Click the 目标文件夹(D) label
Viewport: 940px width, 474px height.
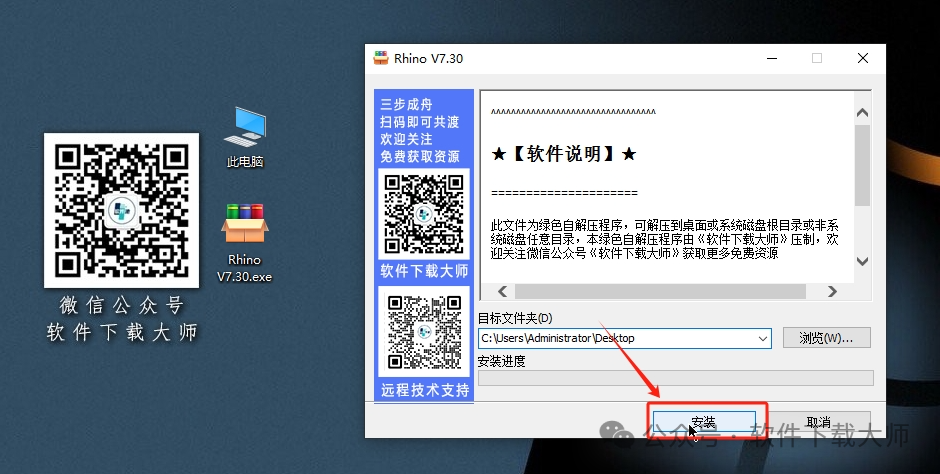[x=515, y=318]
